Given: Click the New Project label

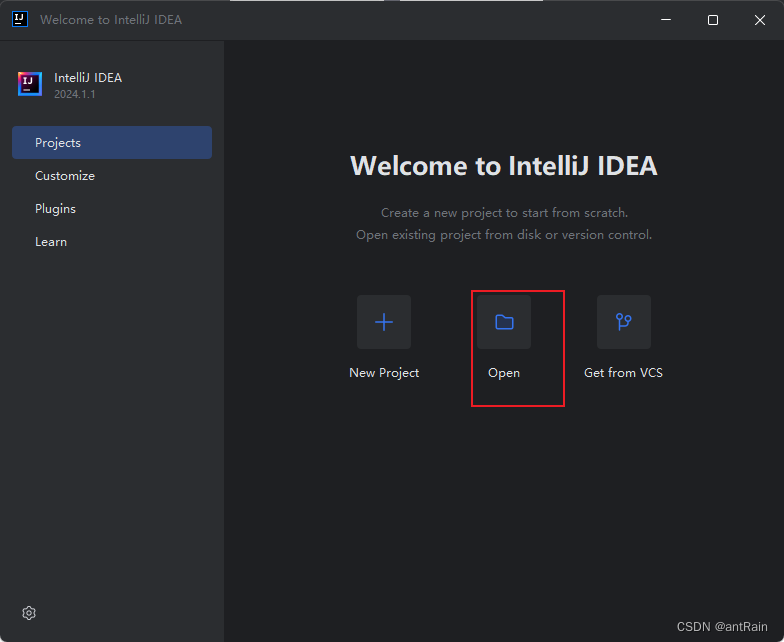Looking at the screenshot, I should (x=384, y=373).
